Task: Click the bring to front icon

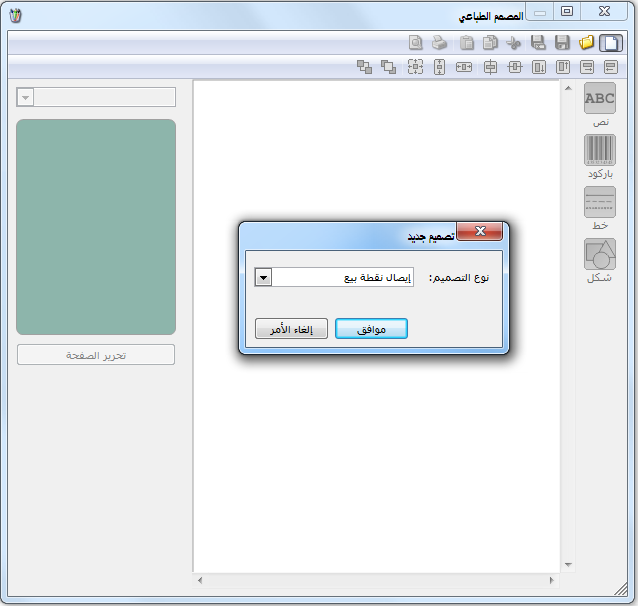Action: (388, 67)
